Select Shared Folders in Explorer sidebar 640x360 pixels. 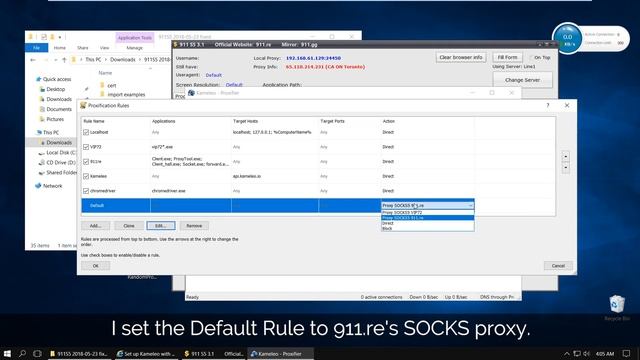57,173
